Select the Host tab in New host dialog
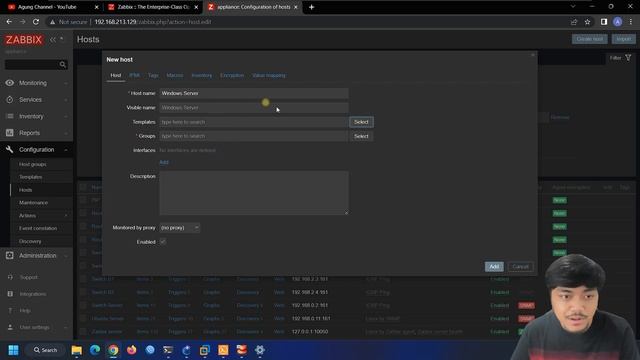The image size is (640, 360). click(x=116, y=76)
